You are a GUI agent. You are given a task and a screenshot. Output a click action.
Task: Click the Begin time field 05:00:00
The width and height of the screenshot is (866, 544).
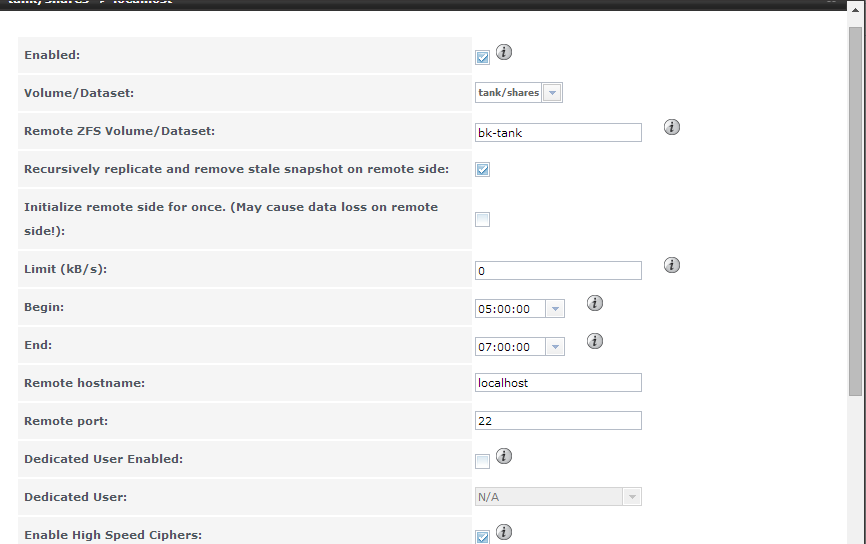[x=510, y=309]
